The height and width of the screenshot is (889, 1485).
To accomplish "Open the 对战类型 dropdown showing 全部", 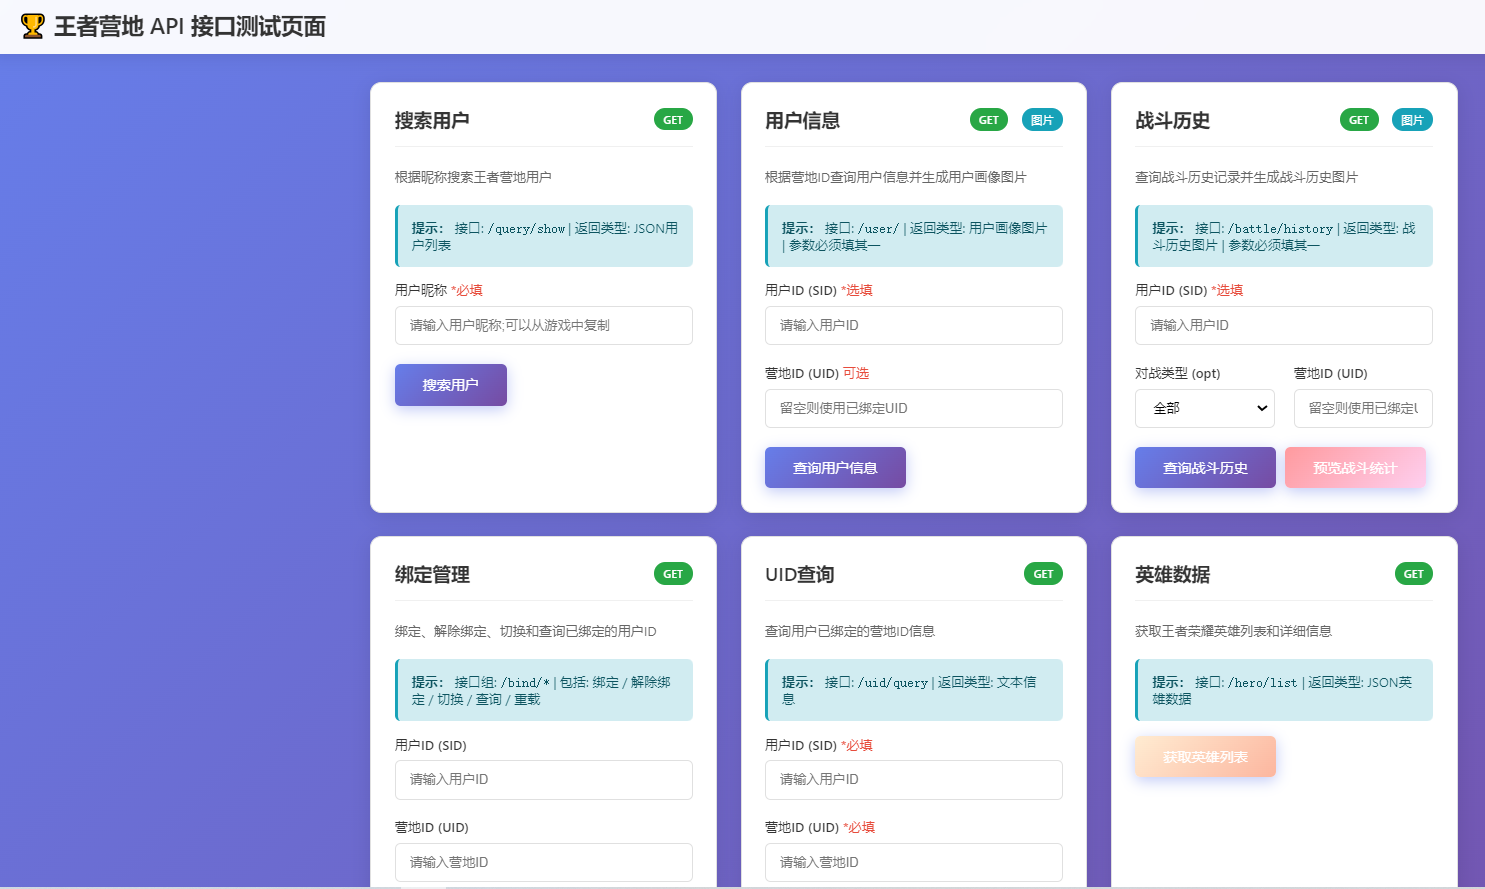I will coord(1204,408).
